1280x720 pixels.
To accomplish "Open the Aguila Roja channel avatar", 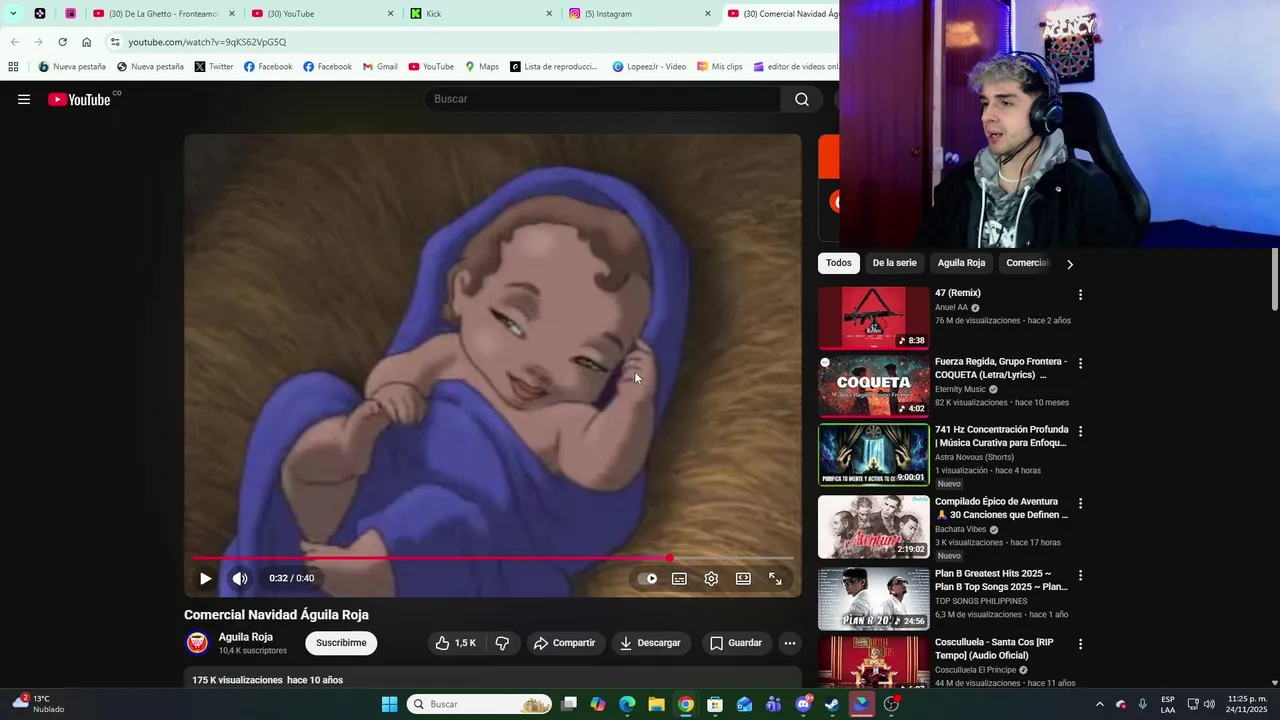I will [198, 643].
